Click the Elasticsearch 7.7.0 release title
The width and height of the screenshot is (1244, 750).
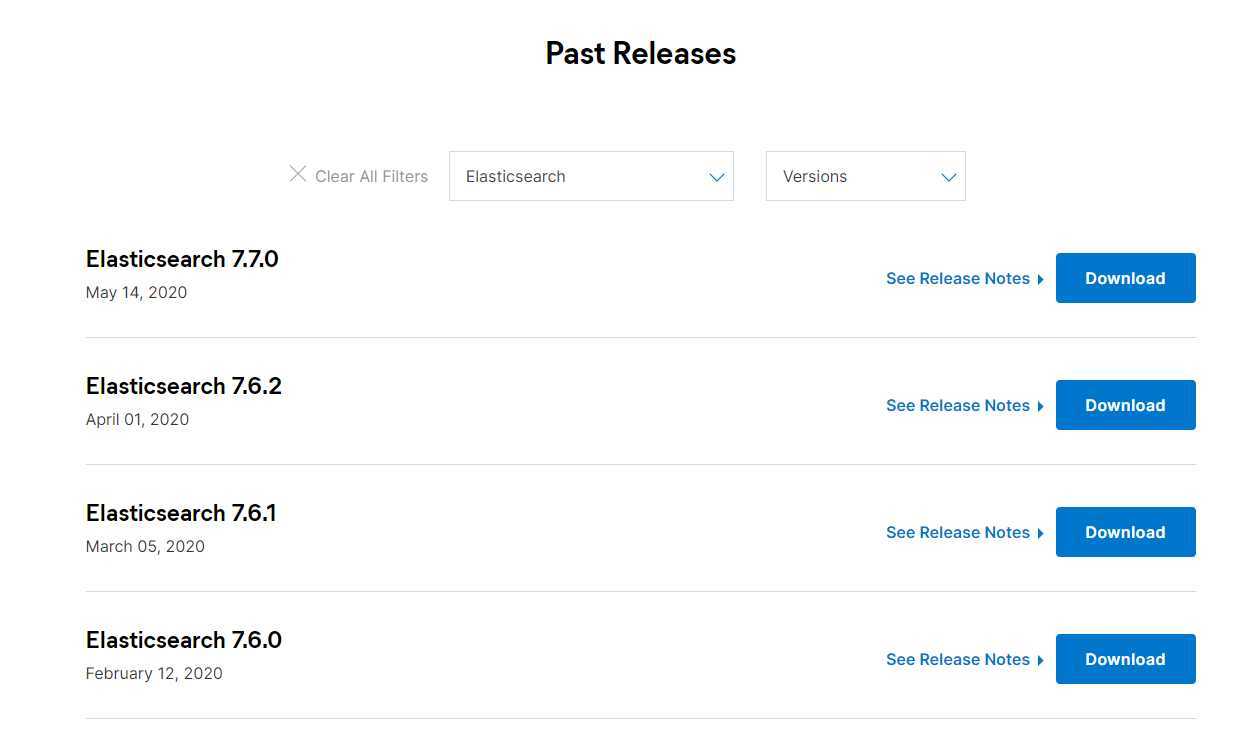point(182,259)
